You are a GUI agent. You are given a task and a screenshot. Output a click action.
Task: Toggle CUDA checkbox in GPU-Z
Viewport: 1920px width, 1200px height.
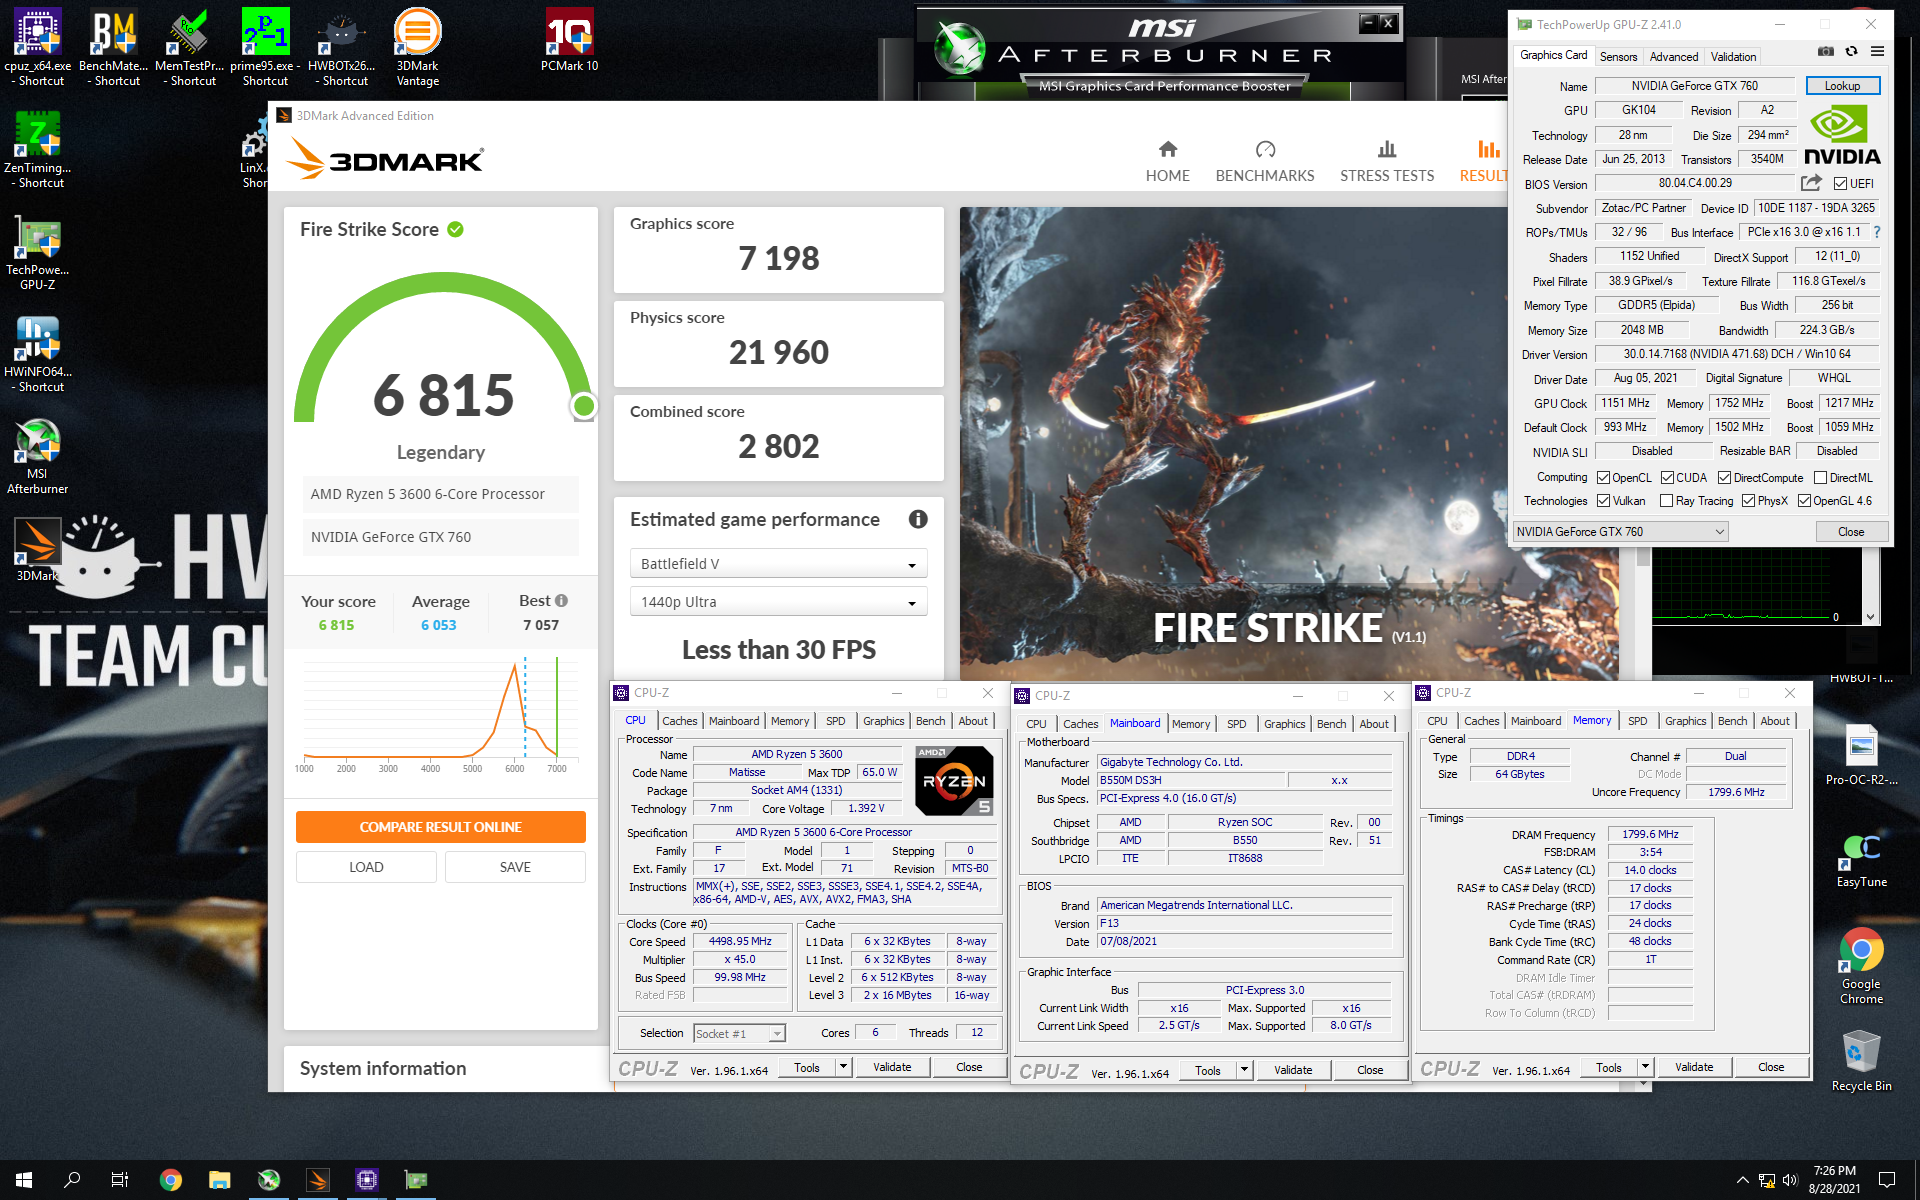[x=1667, y=478]
